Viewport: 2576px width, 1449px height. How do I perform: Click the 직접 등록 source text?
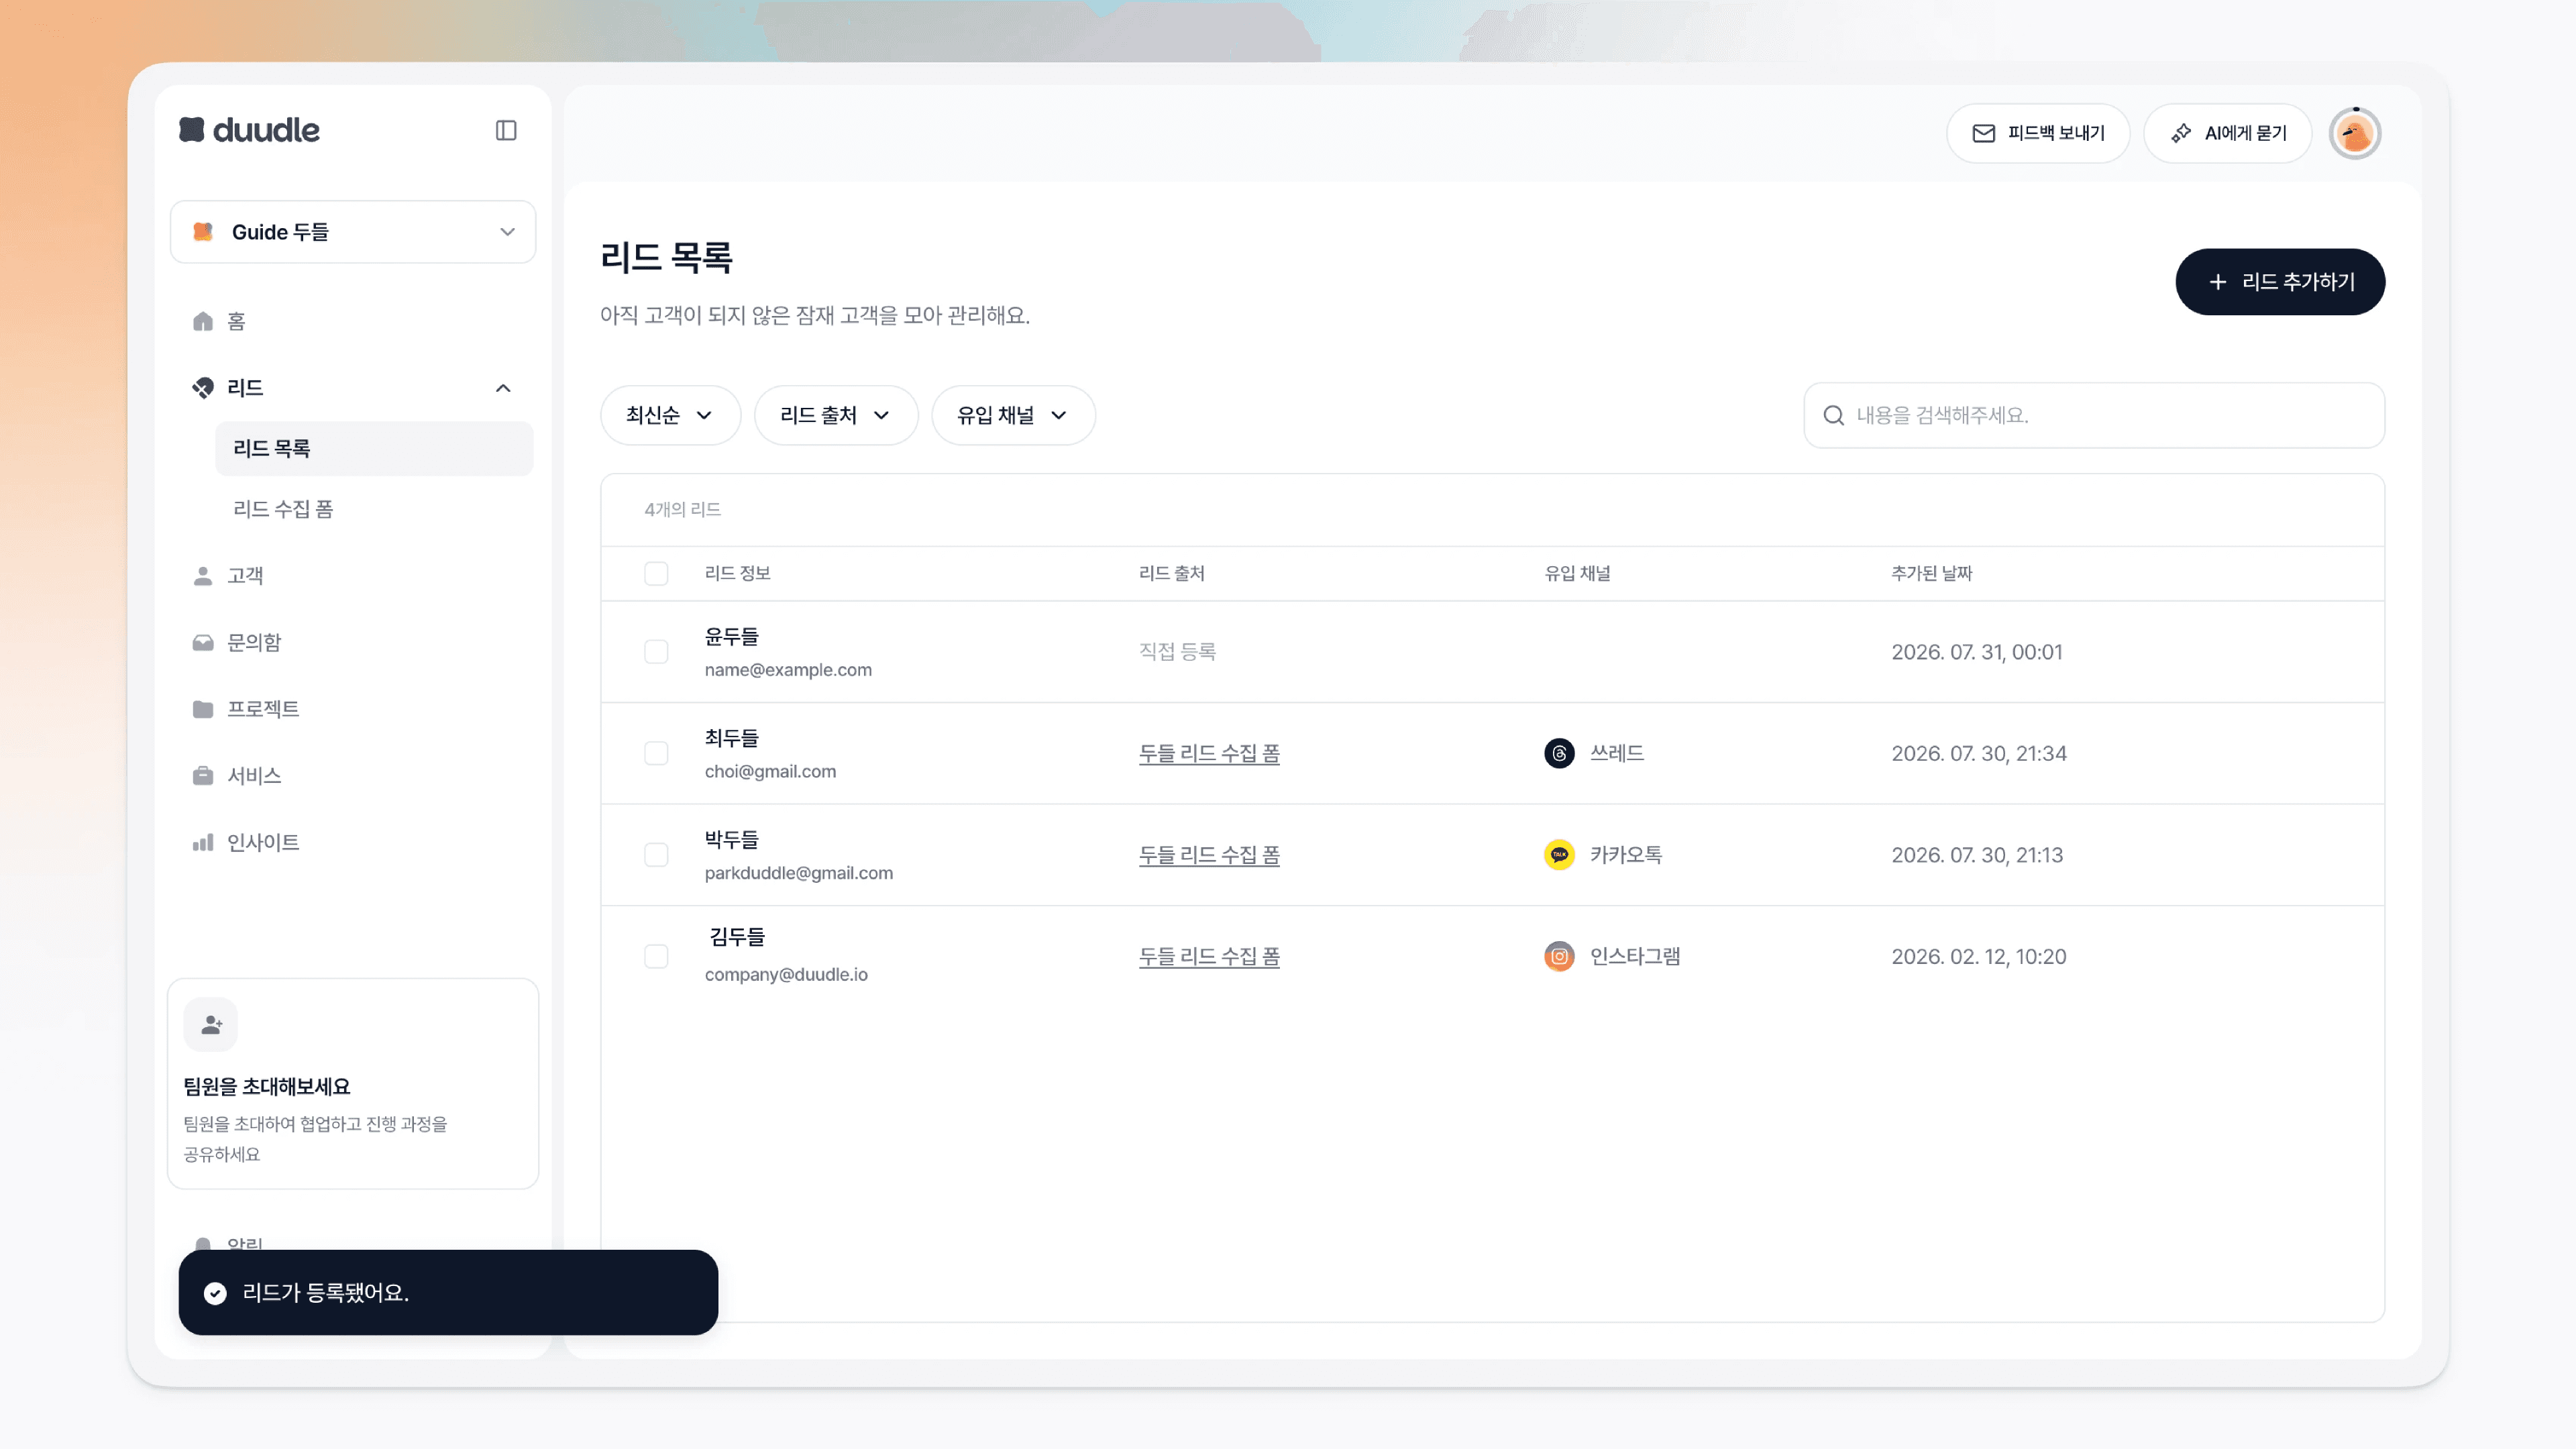tap(1177, 652)
